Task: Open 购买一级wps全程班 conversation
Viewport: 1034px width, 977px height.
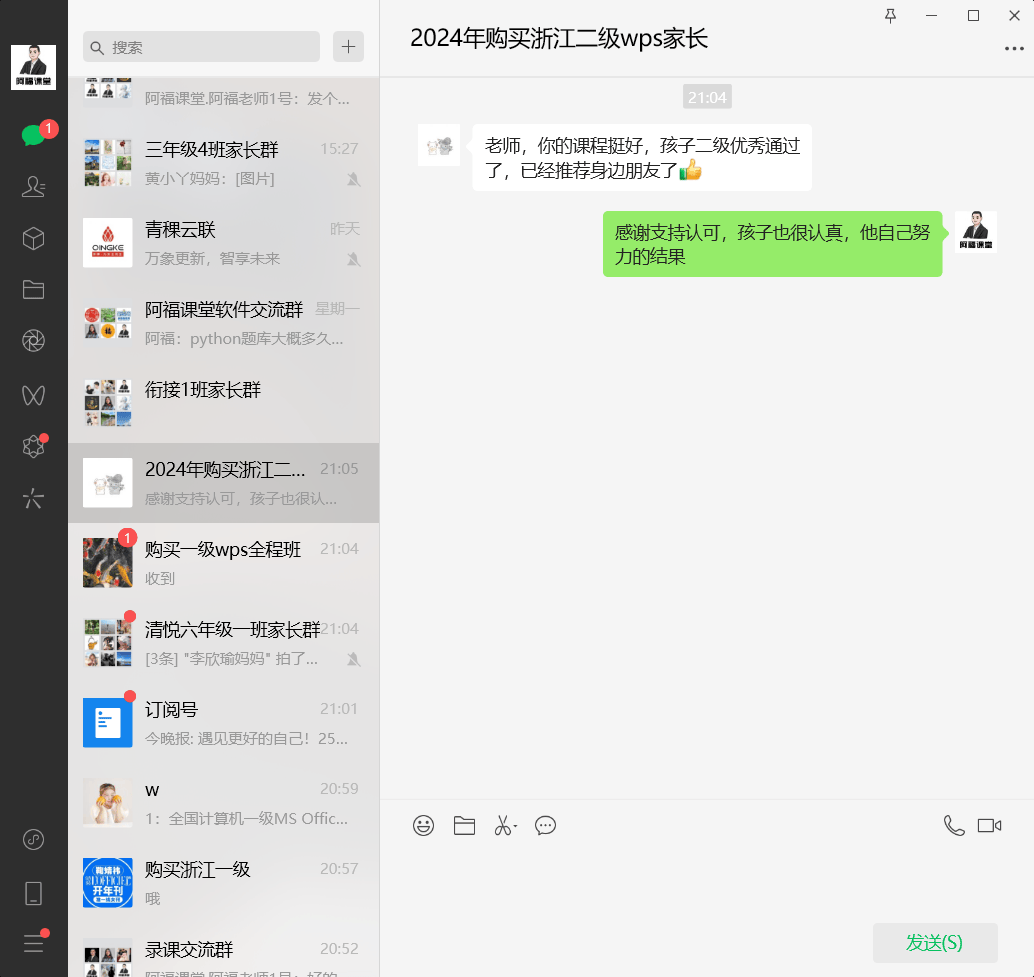Action: tap(224, 563)
